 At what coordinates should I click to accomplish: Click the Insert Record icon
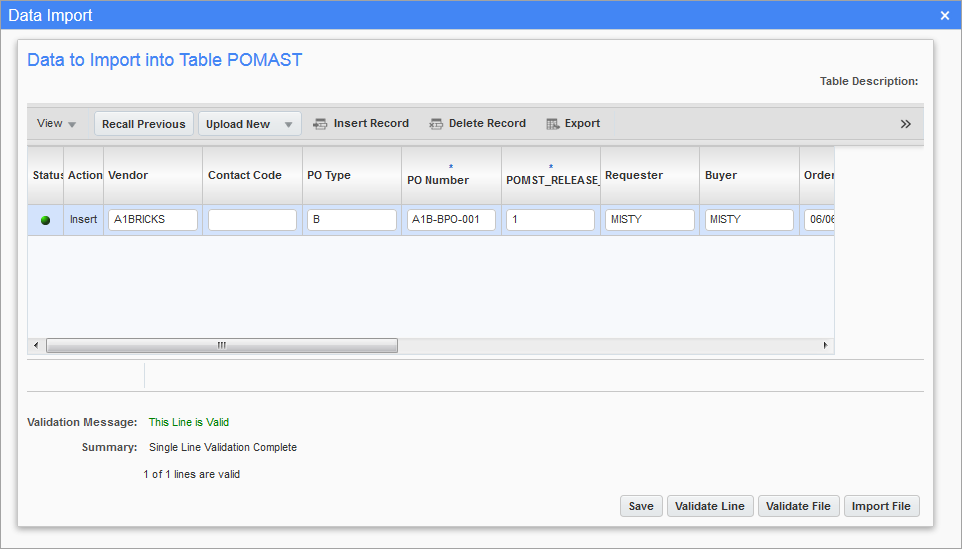321,124
